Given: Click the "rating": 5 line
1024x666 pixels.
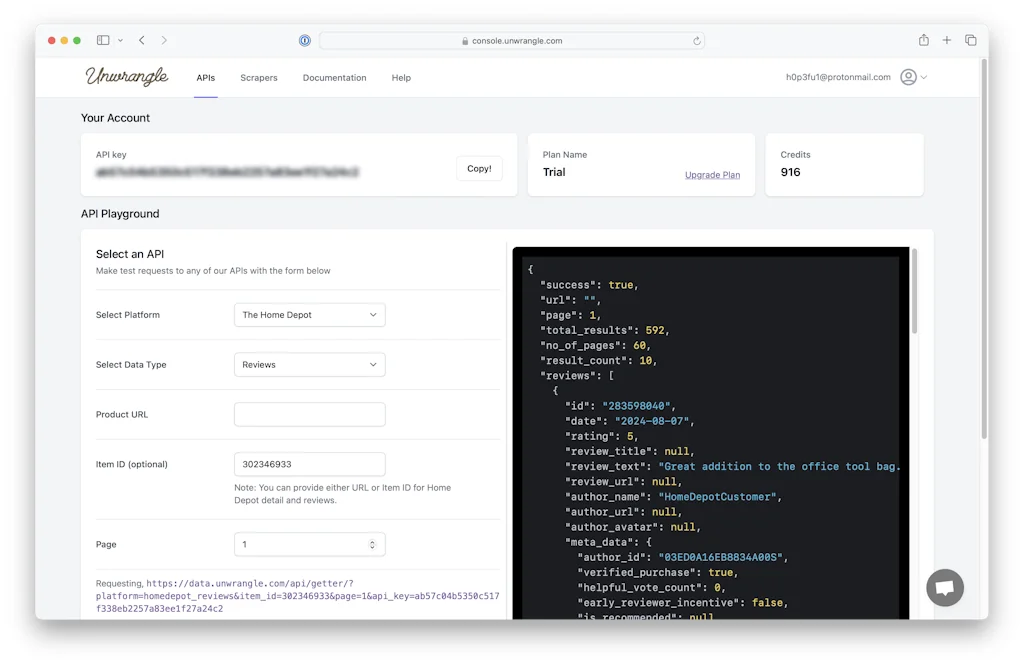Looking at the screenshot, I should [x=601, y=436].
